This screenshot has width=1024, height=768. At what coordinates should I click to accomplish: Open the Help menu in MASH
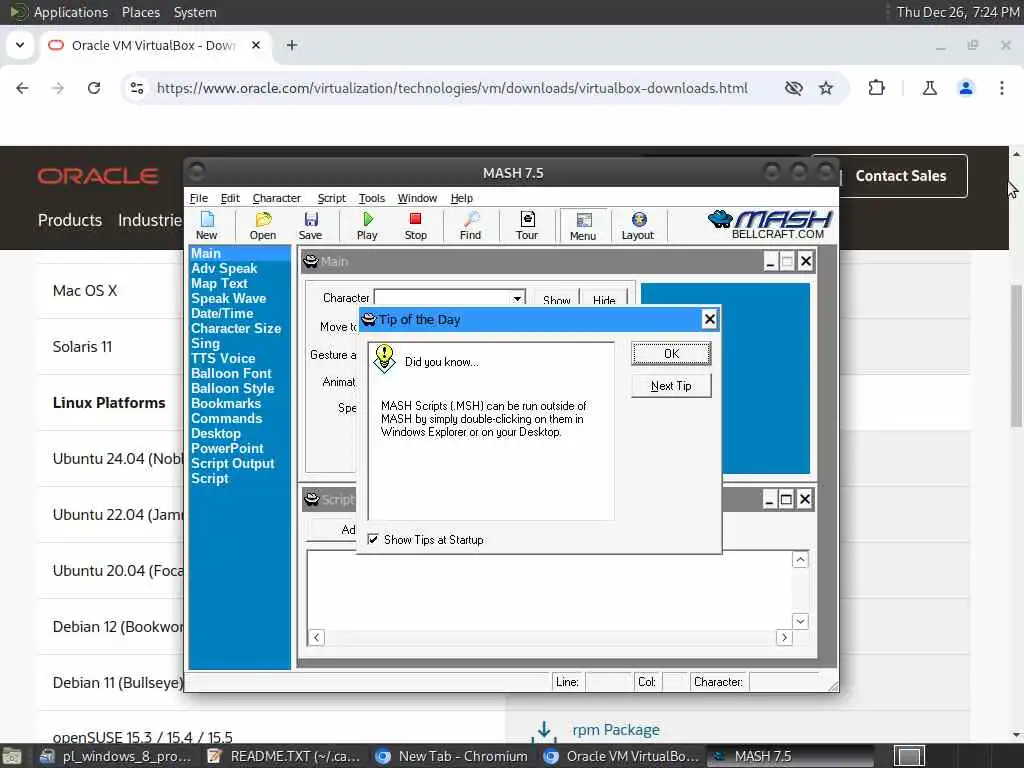tap(462, 198)
